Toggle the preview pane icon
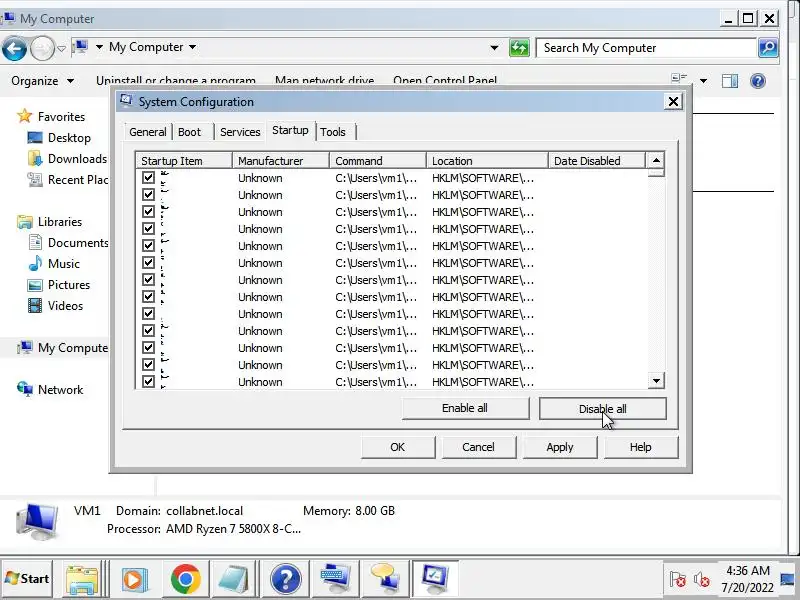 click(x=730, y=81)
